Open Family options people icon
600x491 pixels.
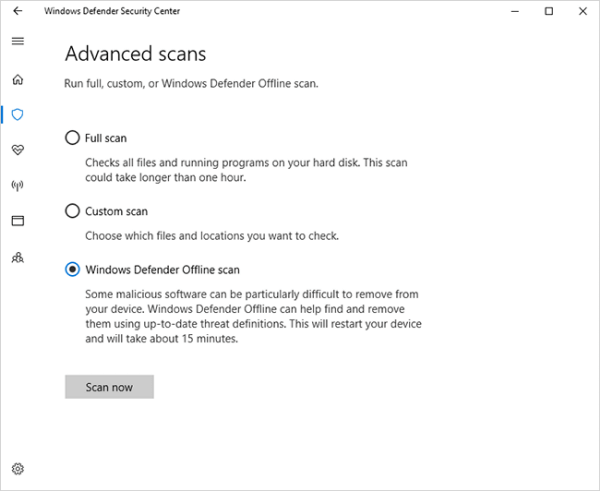click(18, 258)
